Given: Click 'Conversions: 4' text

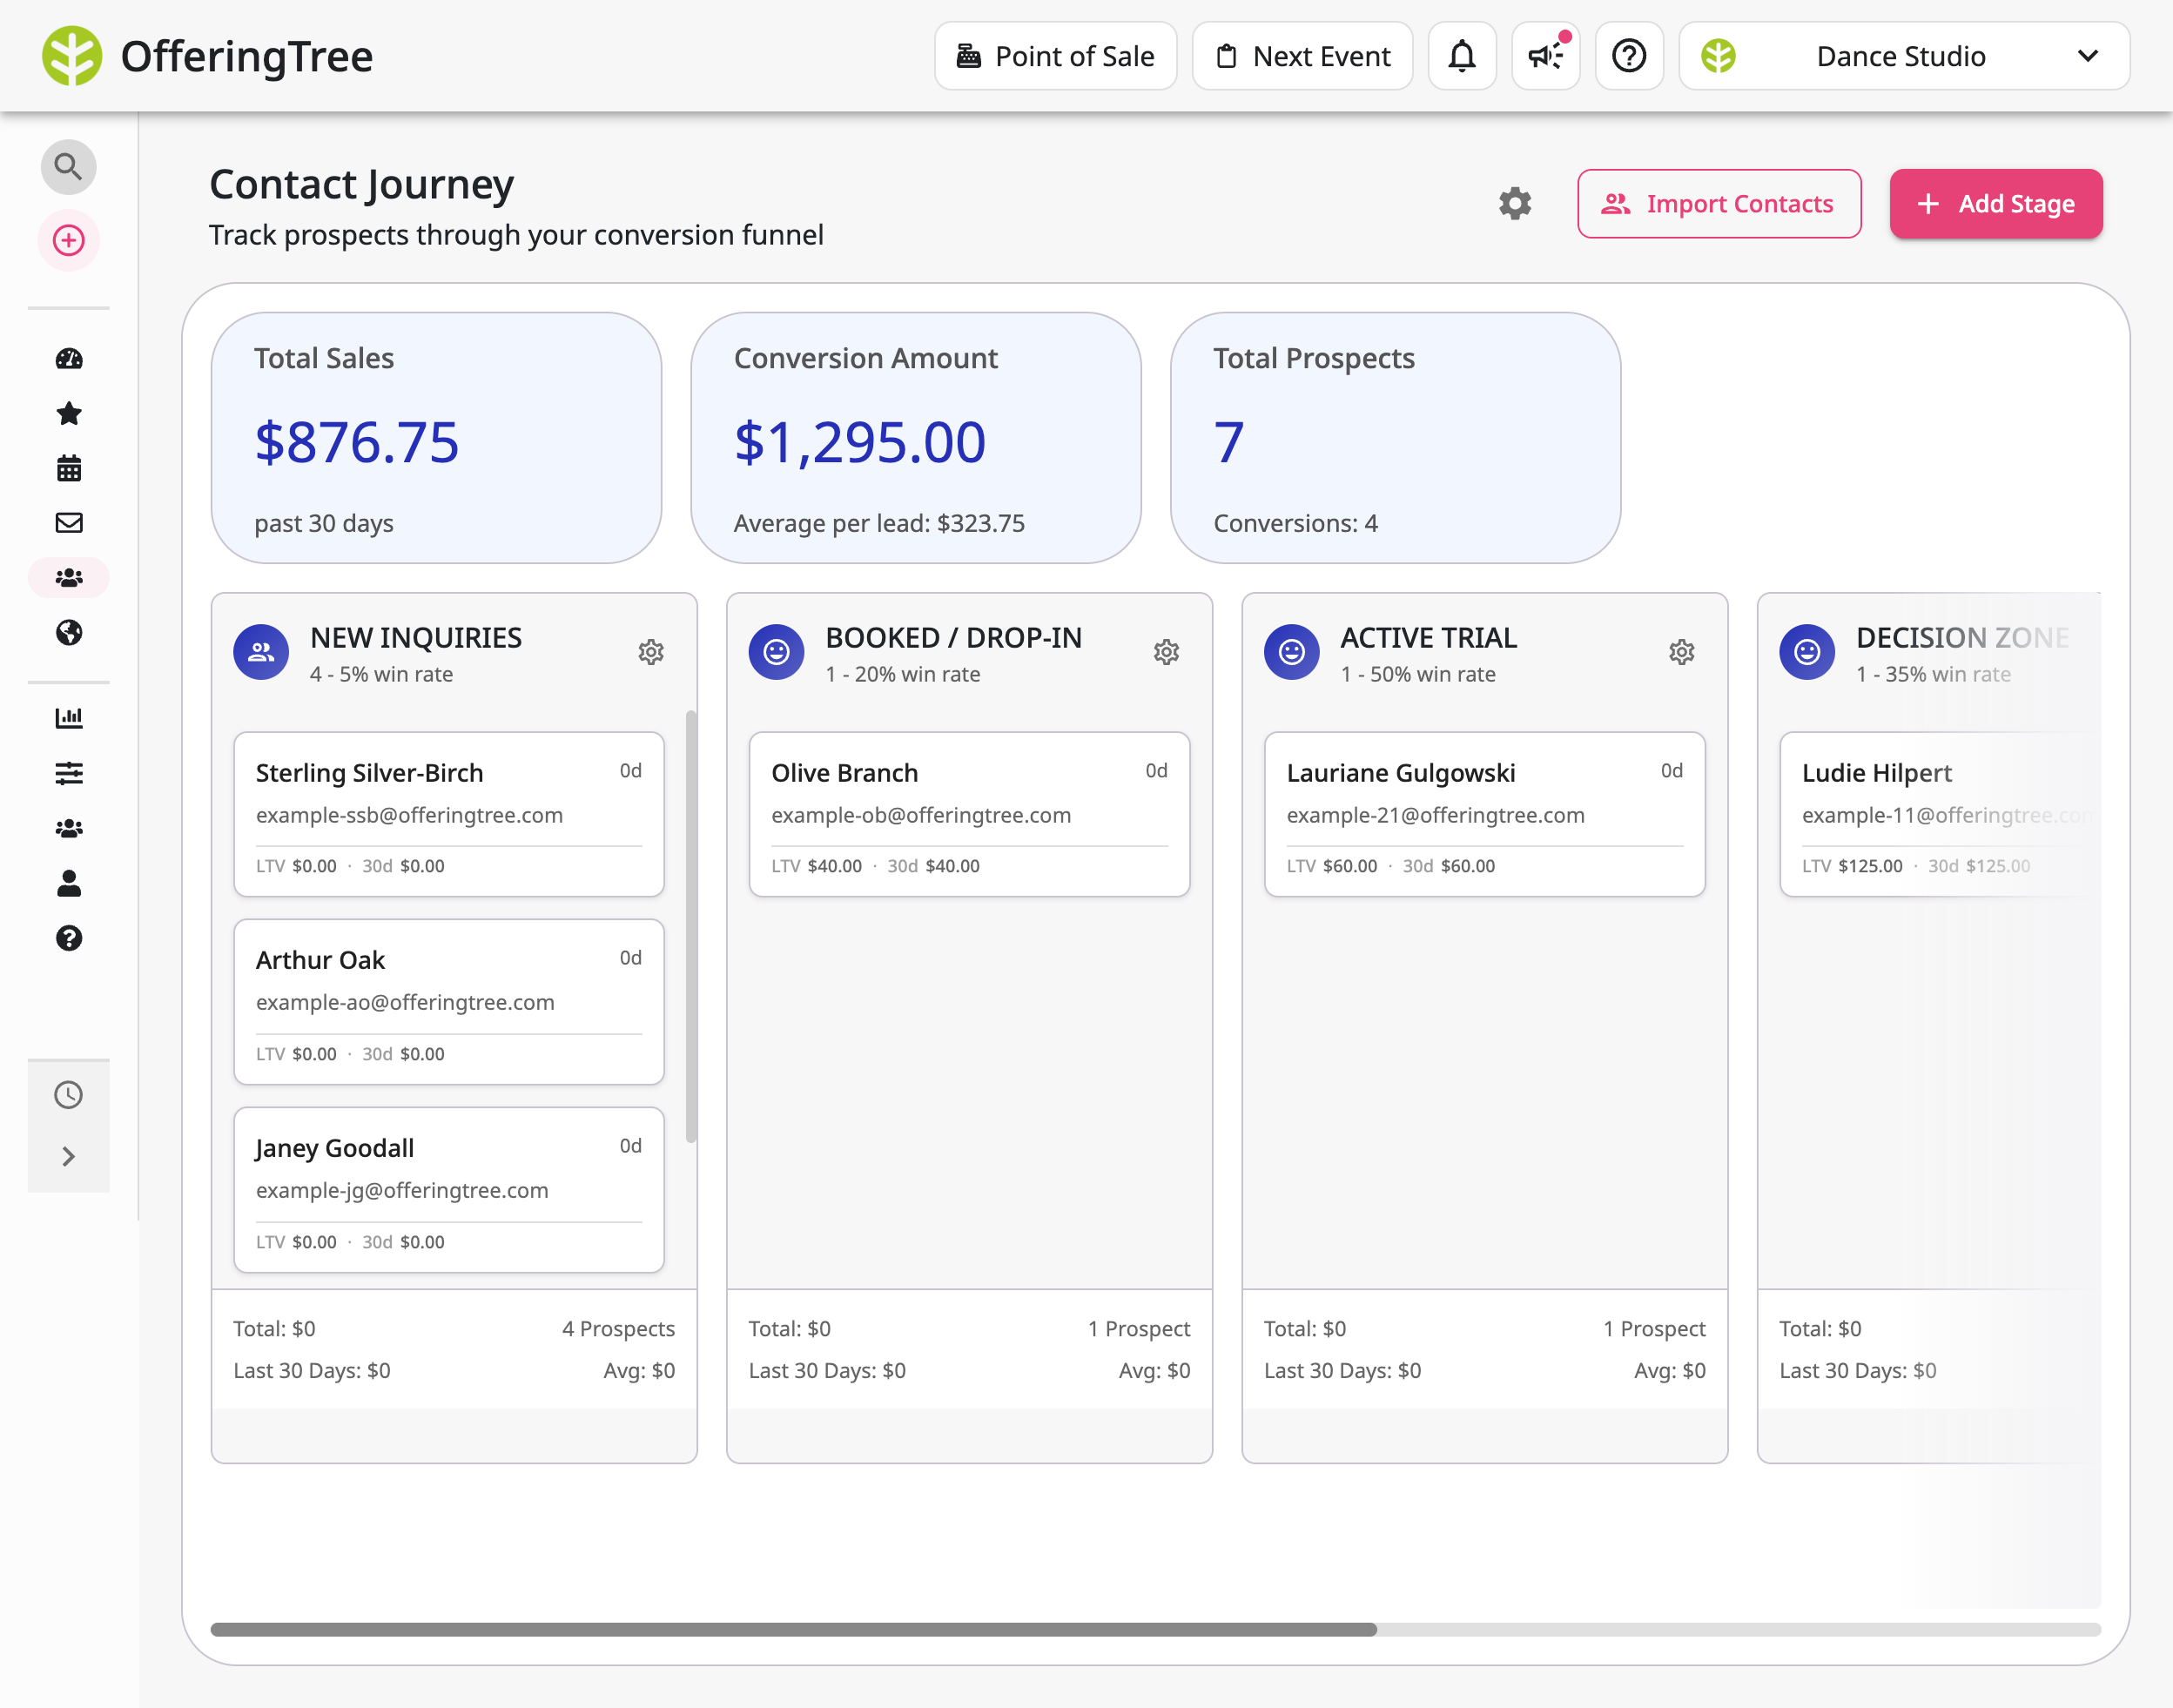Looking at the screenshot, I should (1295, 523).
